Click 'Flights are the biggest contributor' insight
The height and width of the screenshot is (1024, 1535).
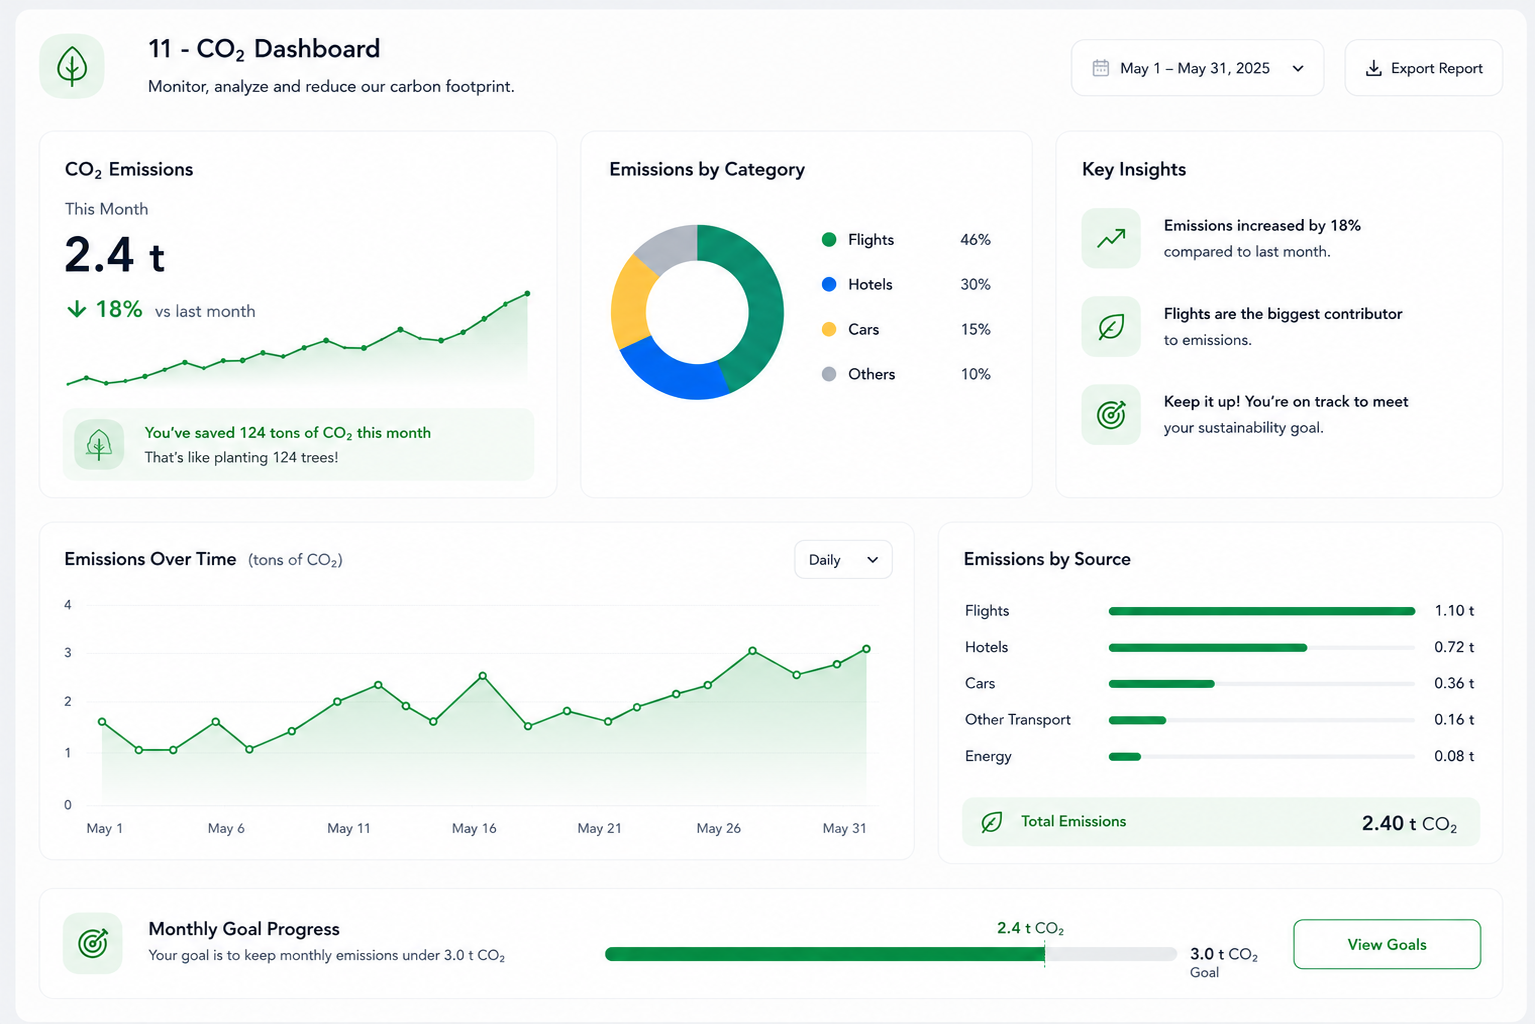(x=1283, y=314)
